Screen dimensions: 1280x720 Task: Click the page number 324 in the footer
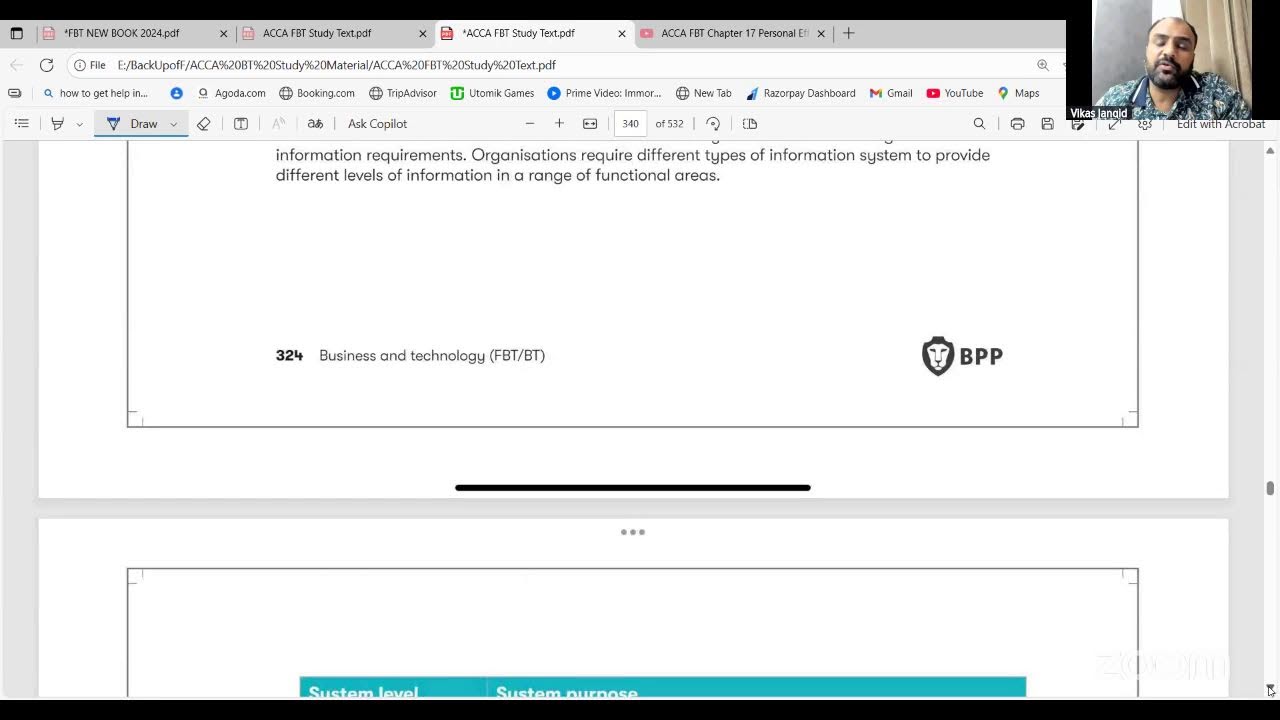289,356
